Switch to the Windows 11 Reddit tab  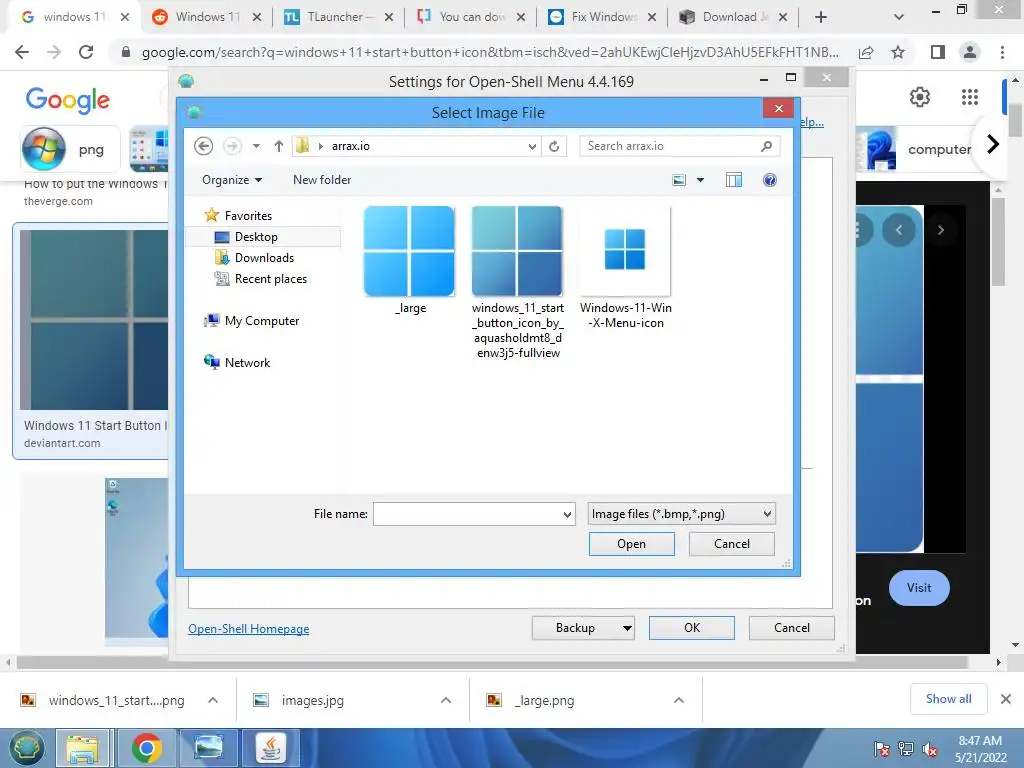(x=206, y=17)
